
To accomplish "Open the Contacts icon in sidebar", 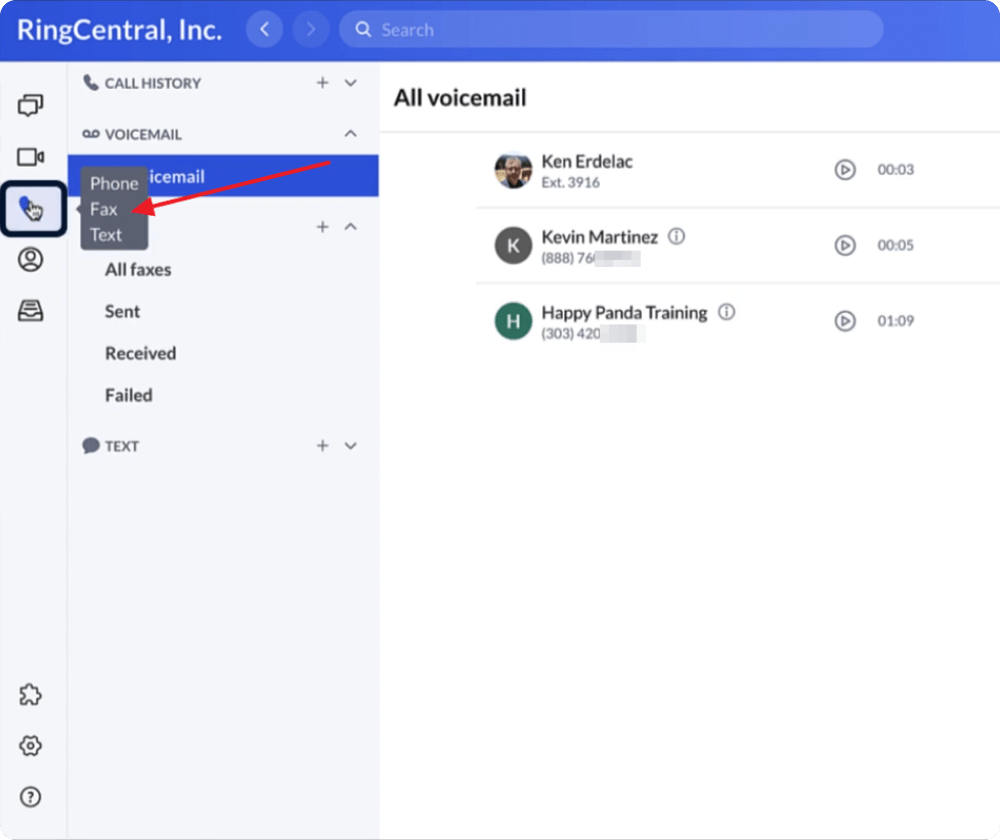I will [31, 260].
